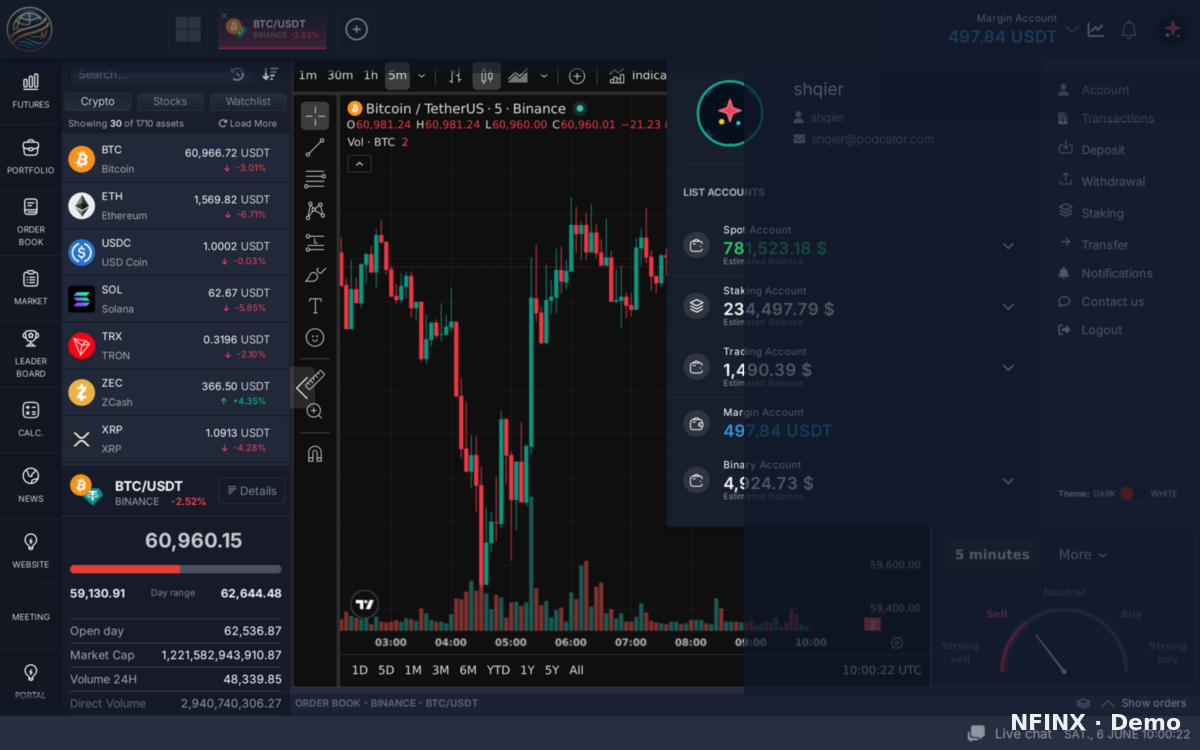Screen dimensions: 1200x750
Task: Open the chart style dropdown arrow
Action: coord(544,76)
